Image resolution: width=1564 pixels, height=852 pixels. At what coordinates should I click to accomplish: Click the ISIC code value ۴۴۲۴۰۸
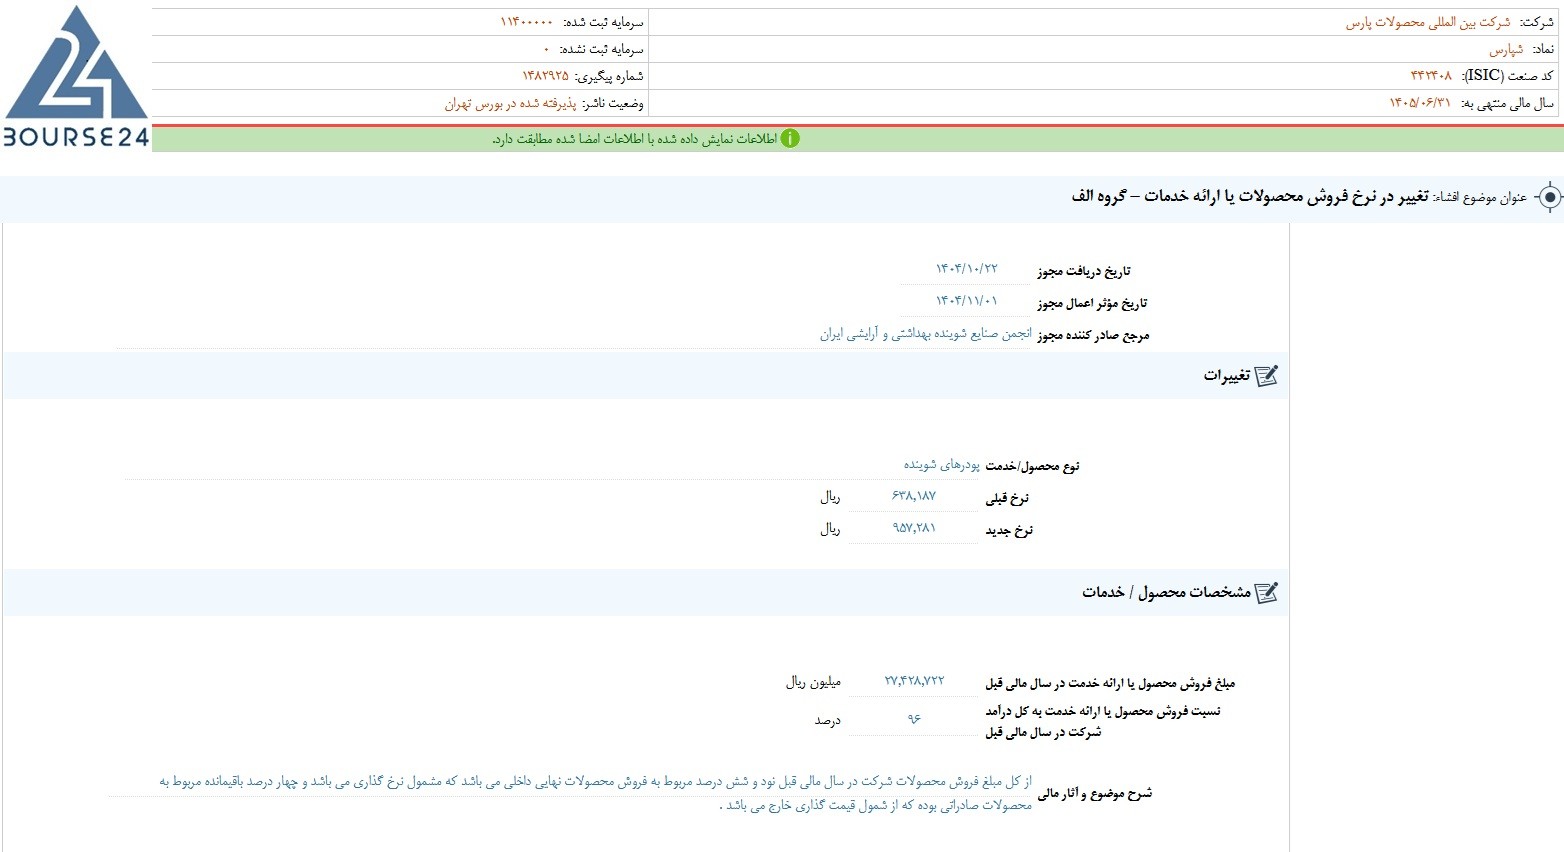(x=1431, y=76)
